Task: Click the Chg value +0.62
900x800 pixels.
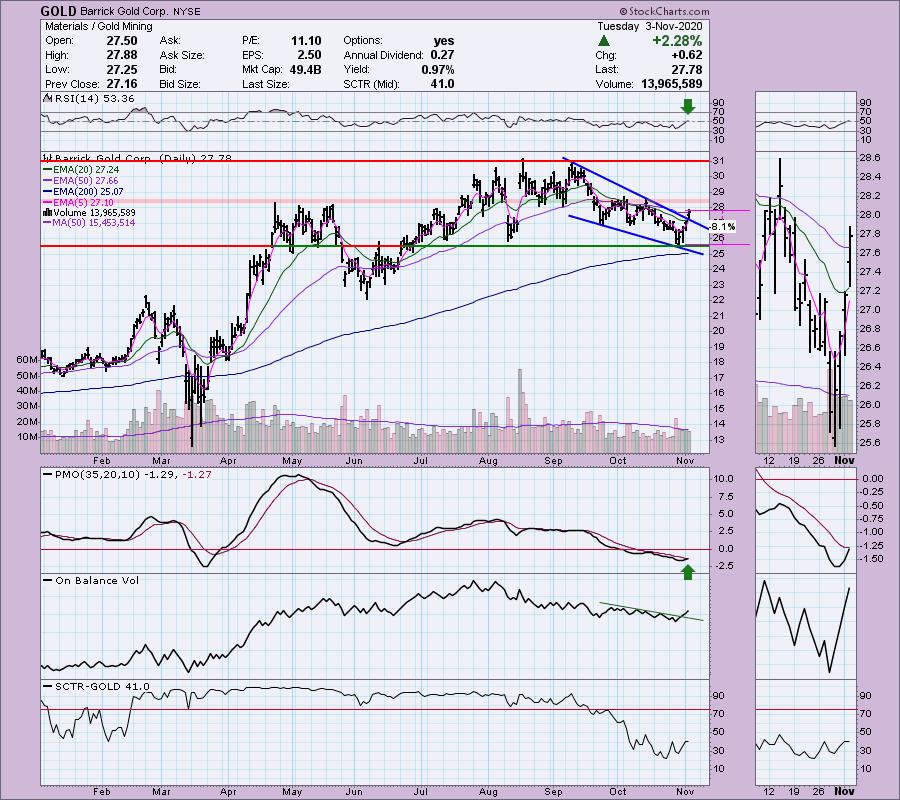Action: pyautogui.click(x=686, y=55)
